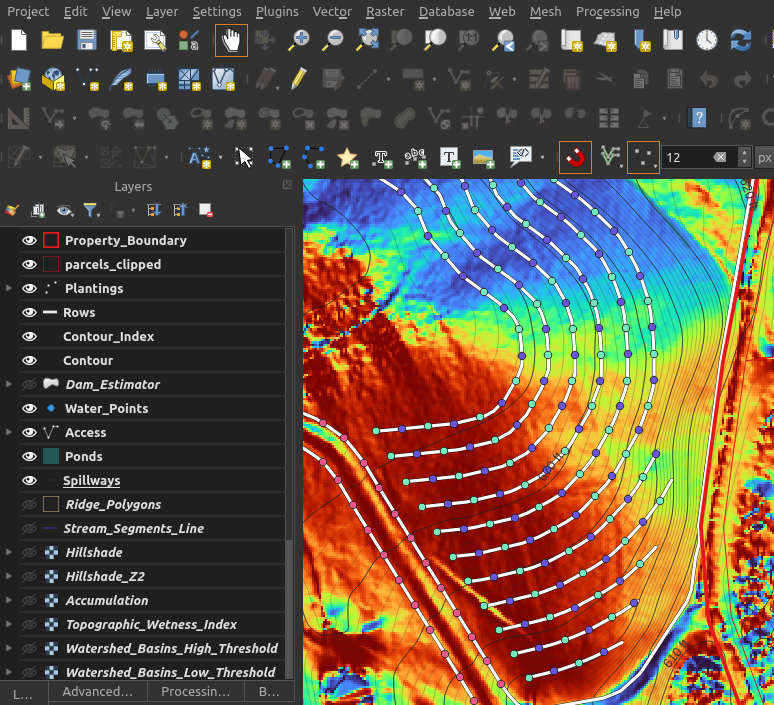Viewport: 774px width, 705px height.
Task: Click the Open Project folder icon
Action: pos(53,41)
